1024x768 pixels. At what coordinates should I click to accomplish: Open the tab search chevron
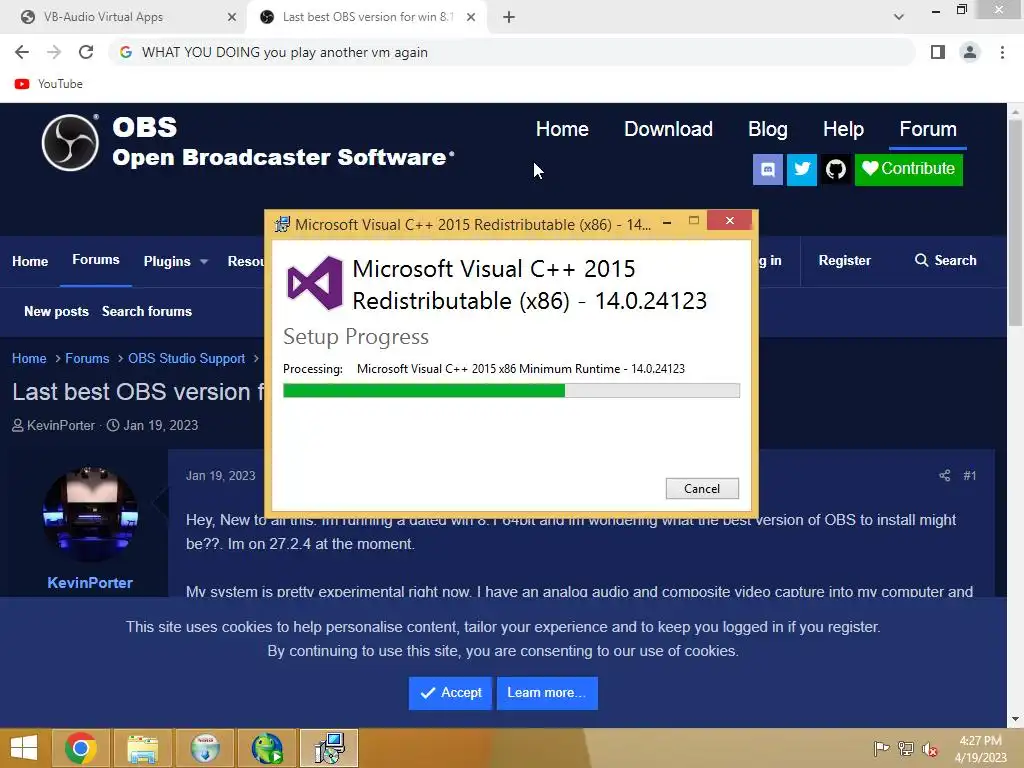coord(899,17)
